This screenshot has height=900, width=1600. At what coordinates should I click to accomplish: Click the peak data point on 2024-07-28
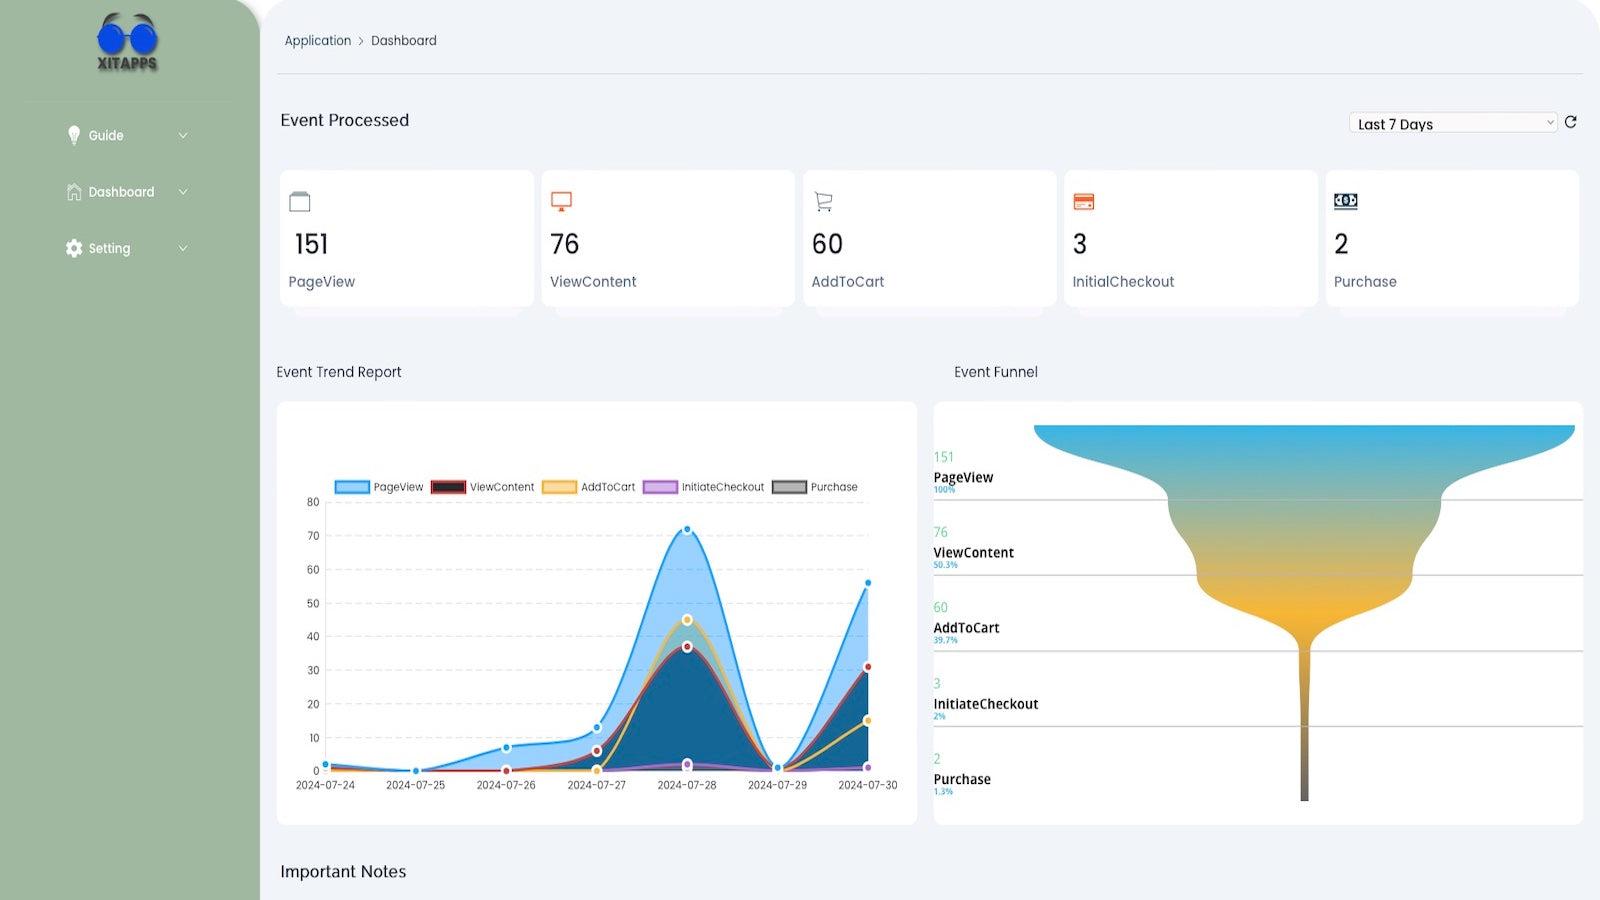point(686,529)
